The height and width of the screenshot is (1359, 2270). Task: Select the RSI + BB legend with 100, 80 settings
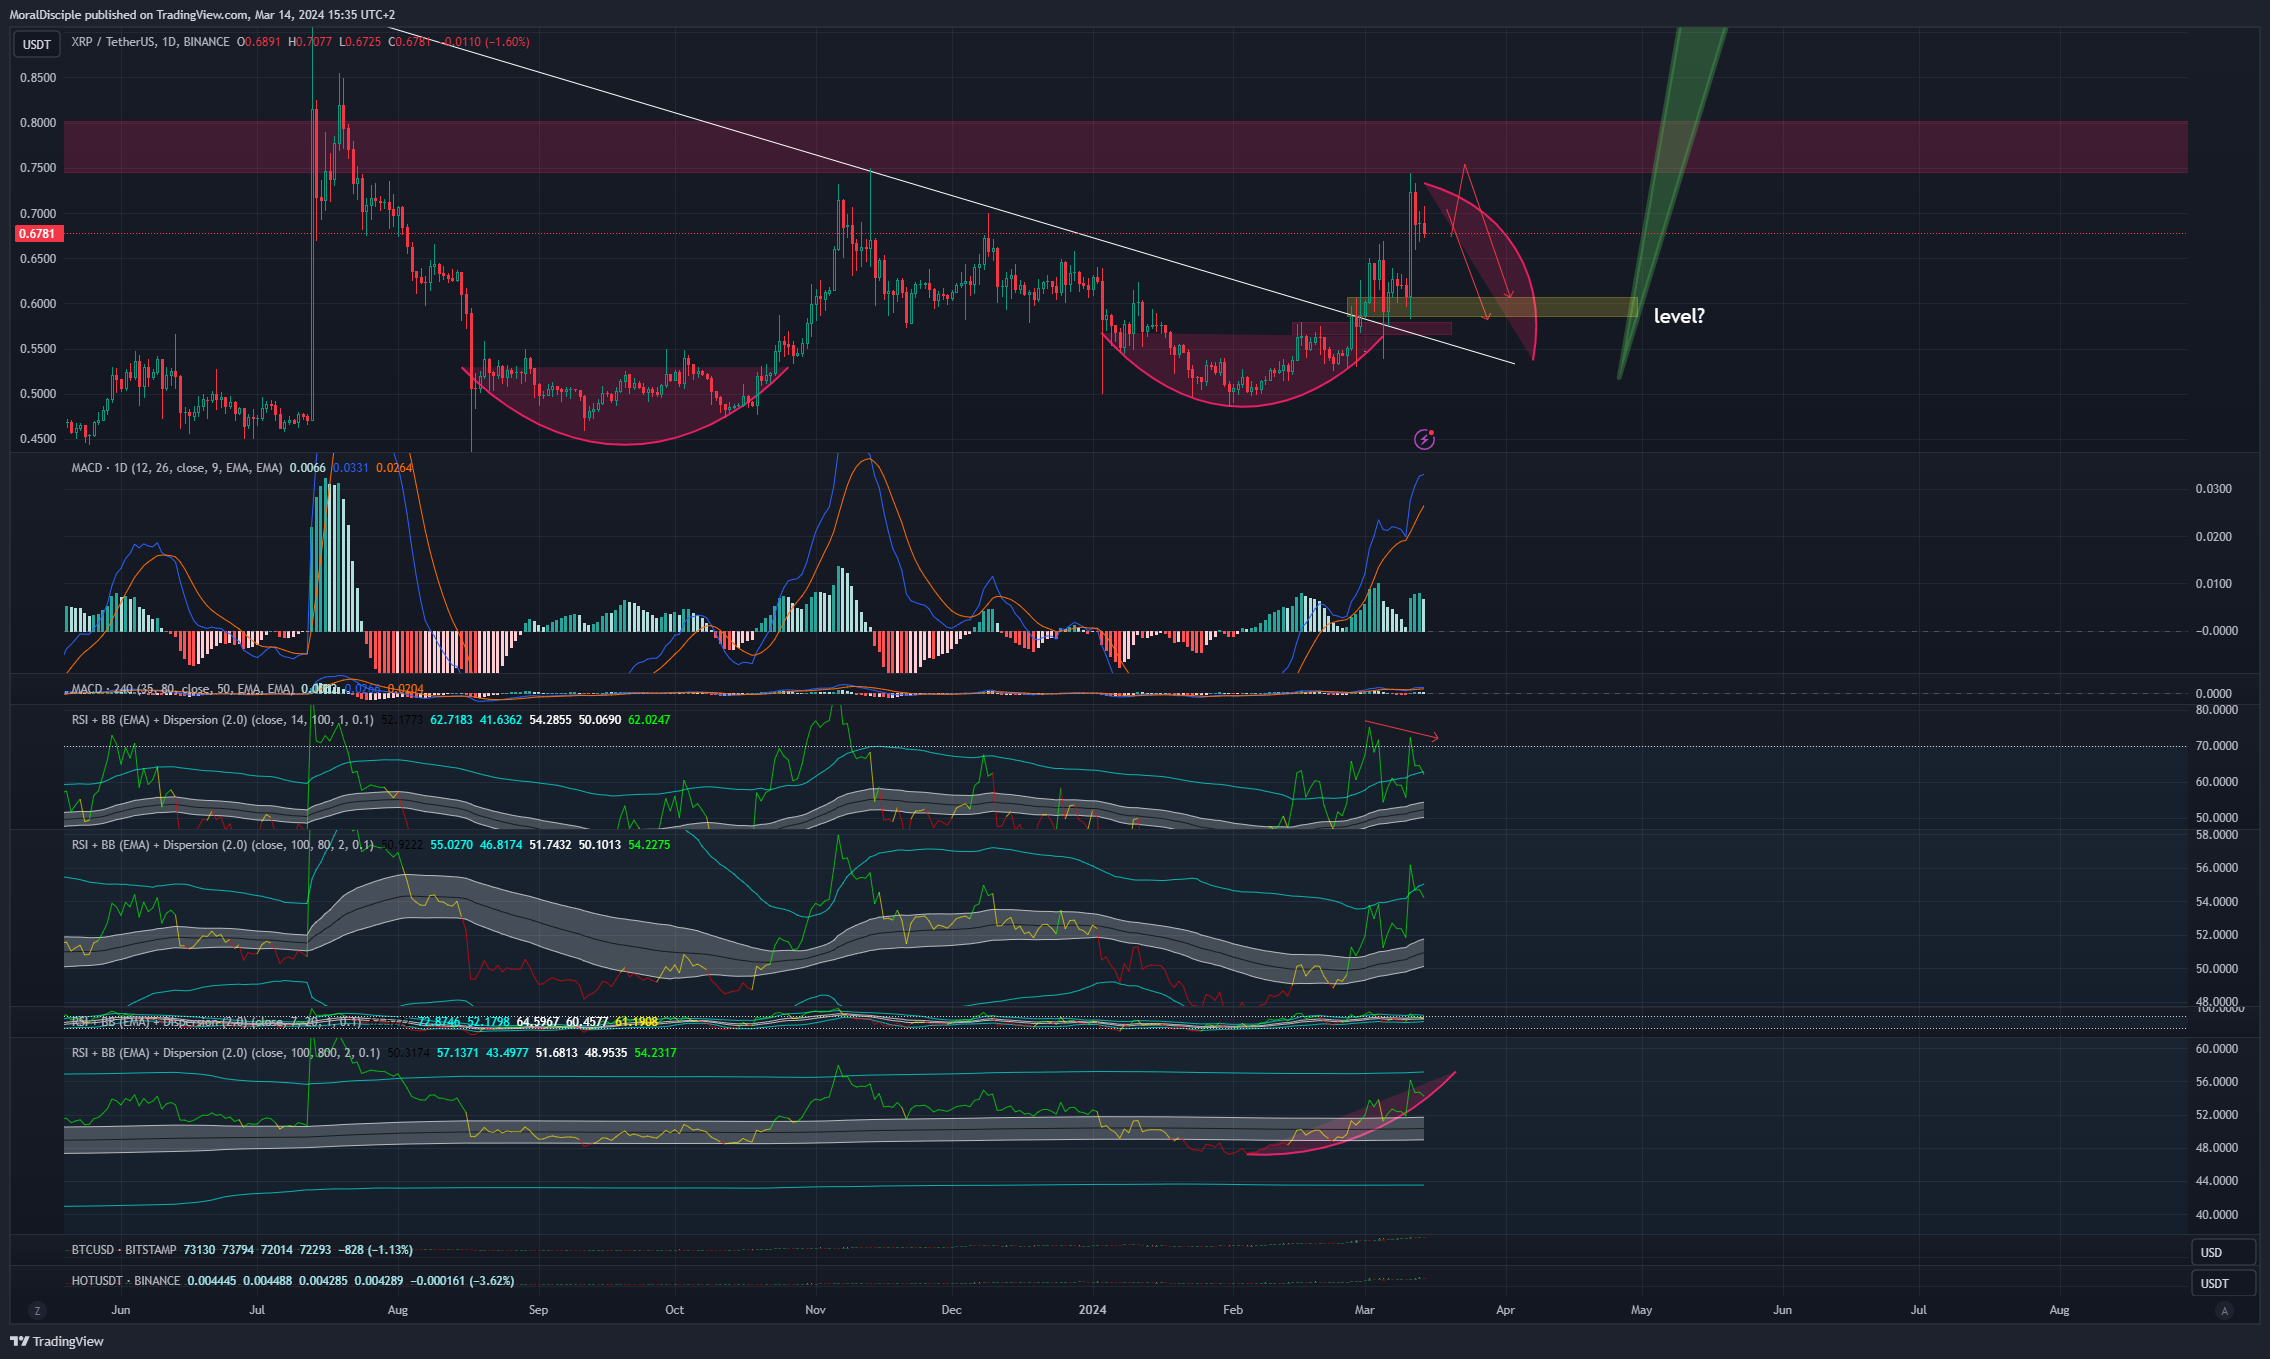(x=223, y=845)
